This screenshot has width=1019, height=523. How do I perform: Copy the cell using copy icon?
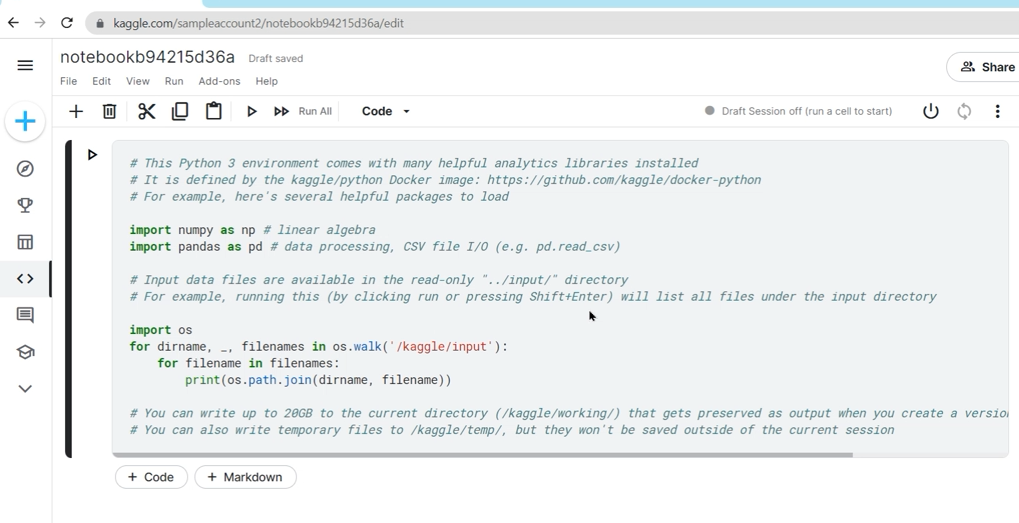tap(180, 111)
